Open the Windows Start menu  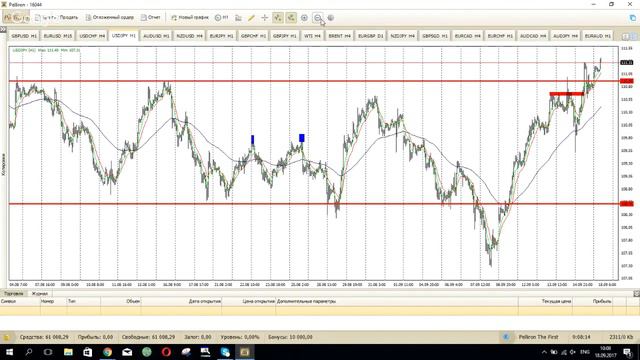coord(9,352)
